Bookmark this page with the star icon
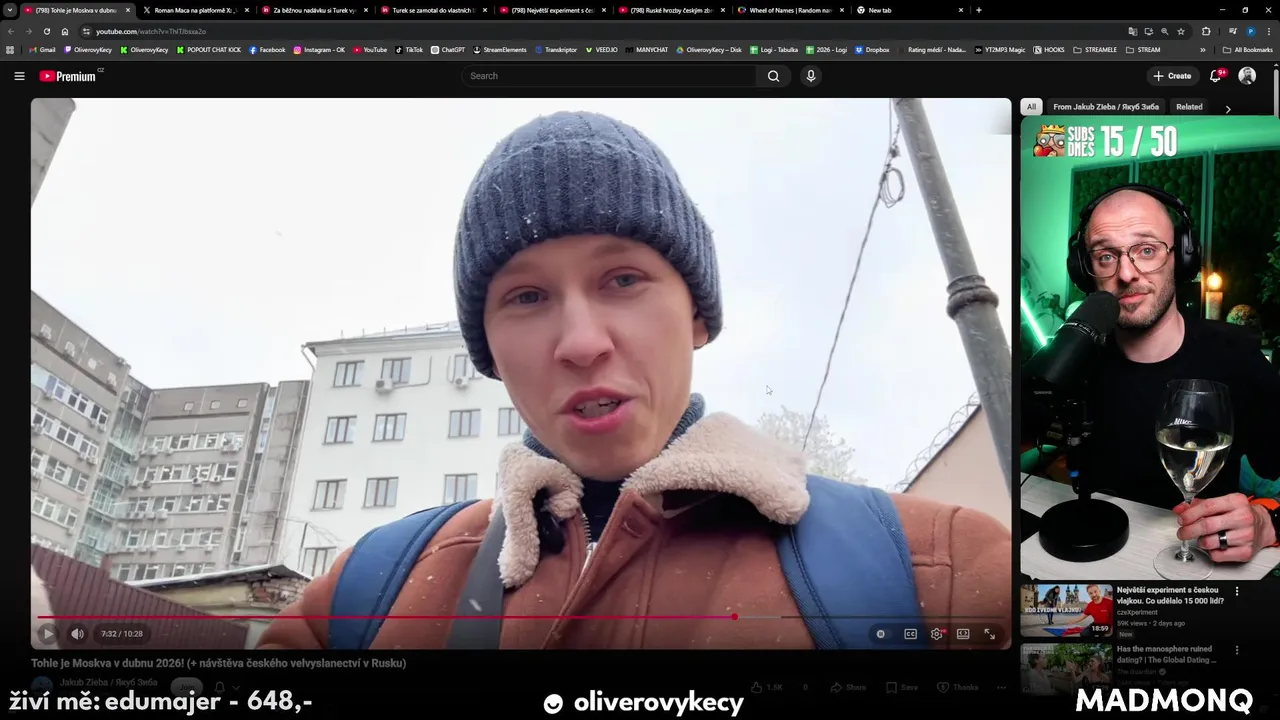 (x=1181, y=32)
